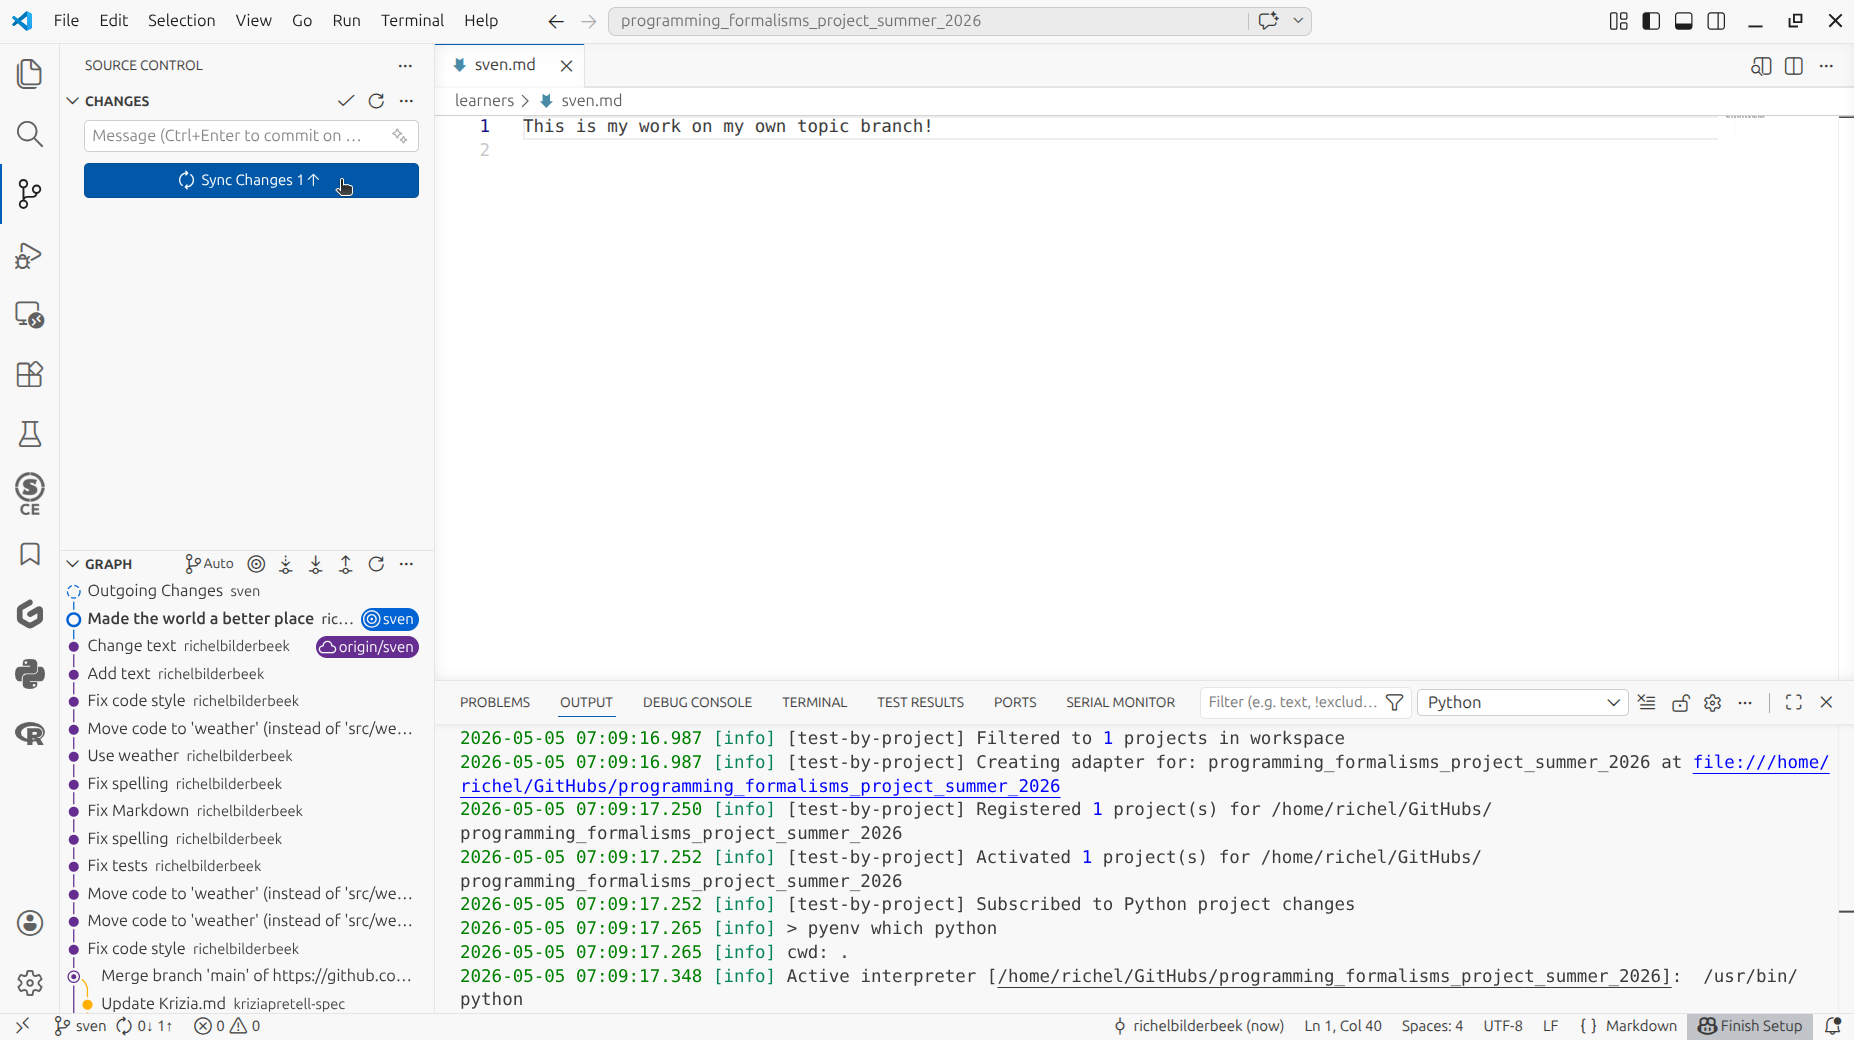Switch to the Test Results tab

pos(920,702)
